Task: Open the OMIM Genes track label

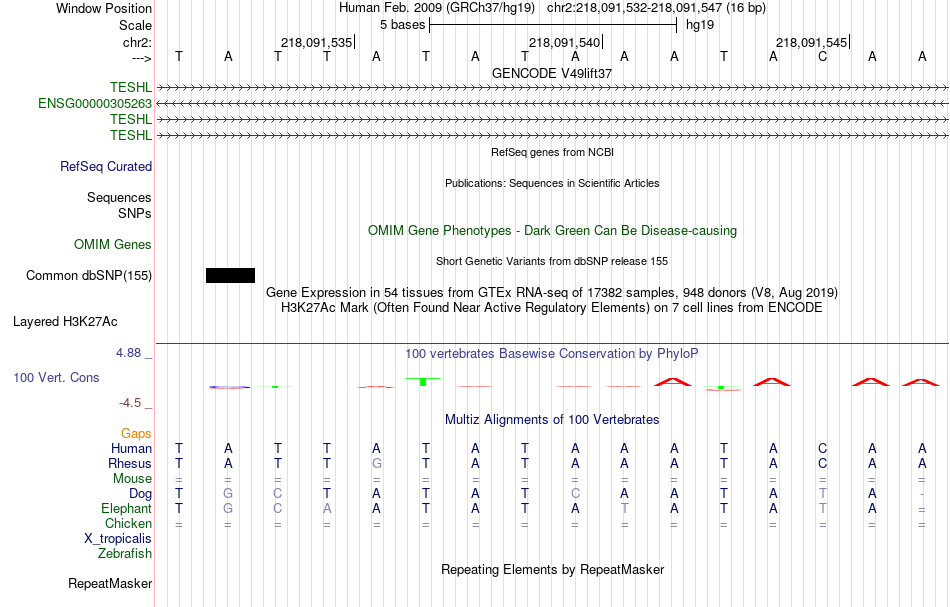Action: 113,245
